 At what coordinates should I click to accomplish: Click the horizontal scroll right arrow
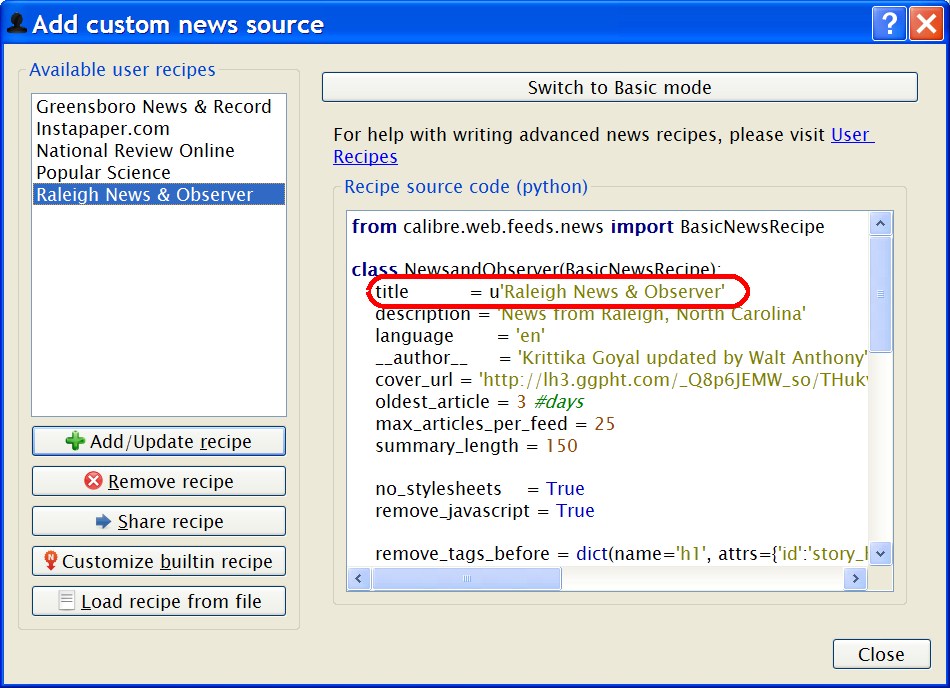(855, 578)
